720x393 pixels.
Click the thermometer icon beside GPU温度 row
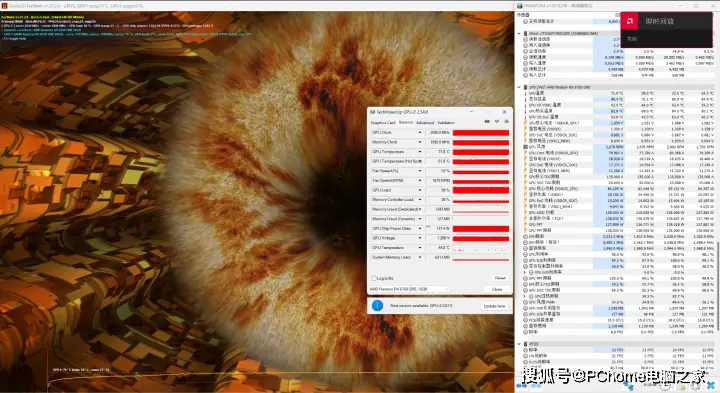[525, 93]
